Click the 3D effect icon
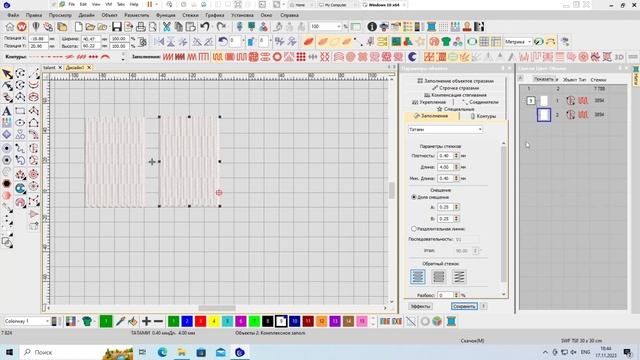The width and height of the screenshot is (640, 360). click(619, 57)
